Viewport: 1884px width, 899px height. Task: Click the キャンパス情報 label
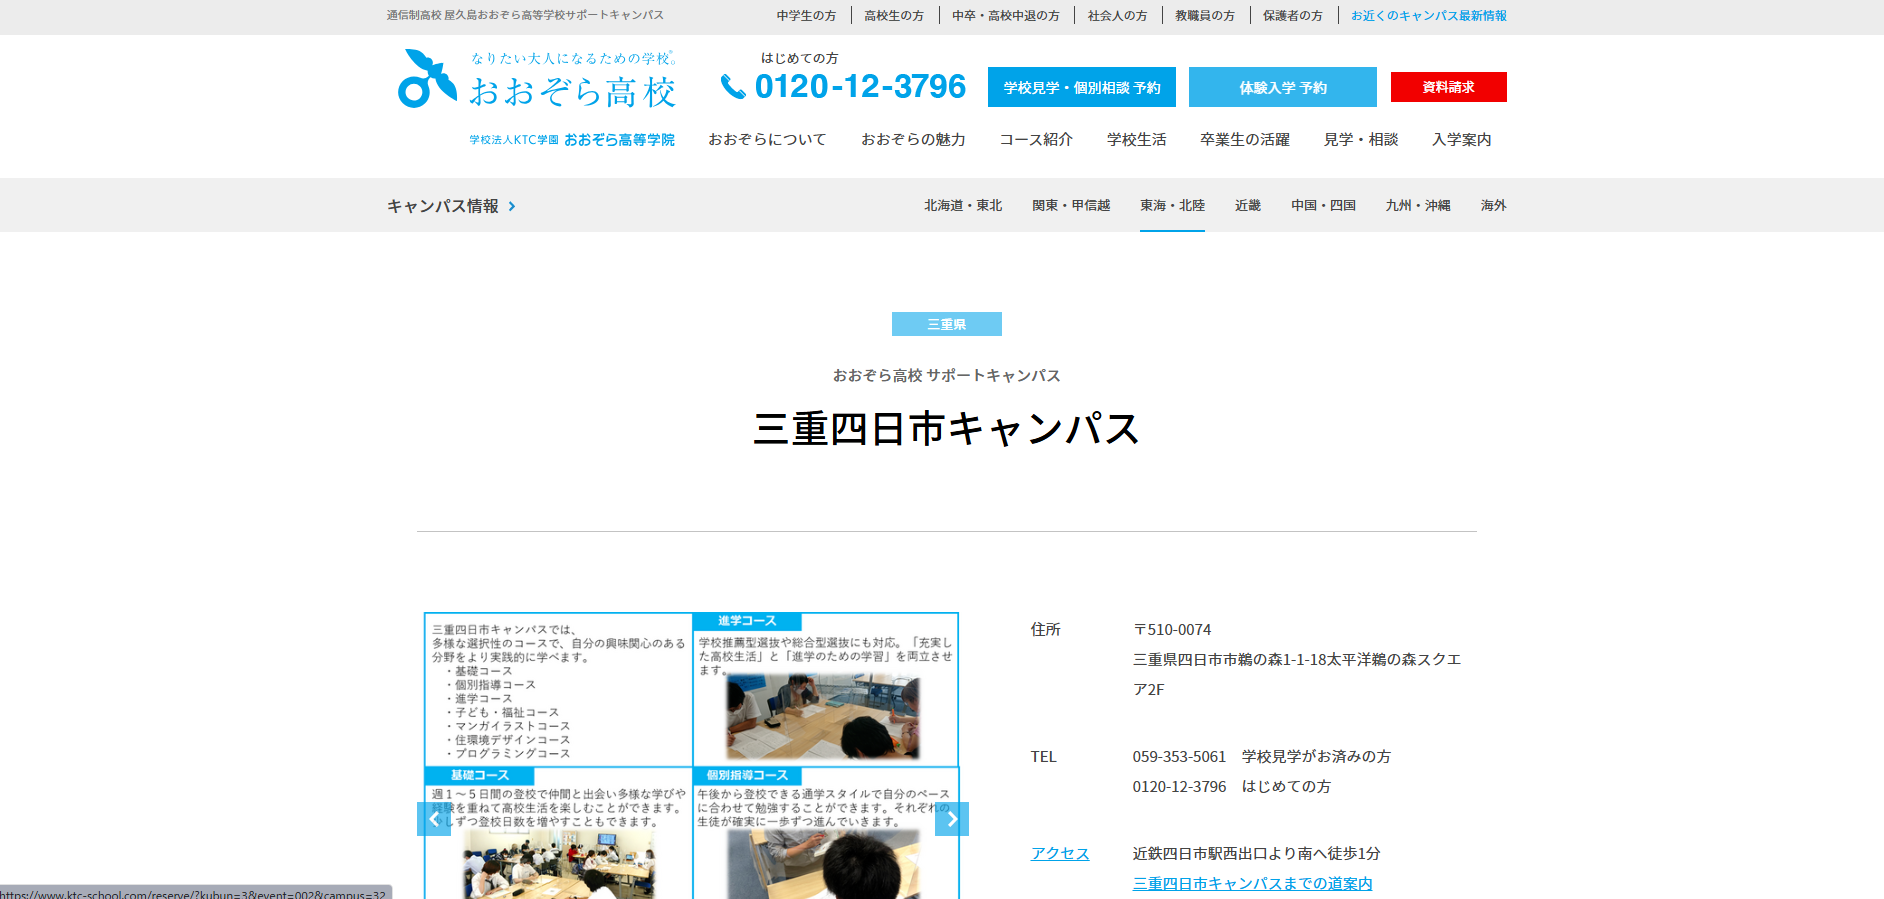click(x=443, y=206)
